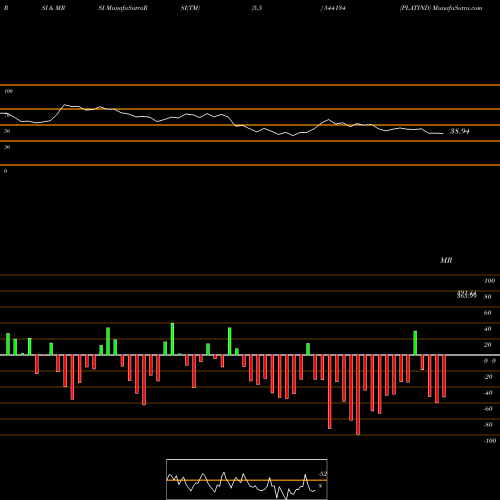The width and height of the screenshot is (500, 500).
Task: Click the 100 label on the MR axis
Action: point(489,281)
